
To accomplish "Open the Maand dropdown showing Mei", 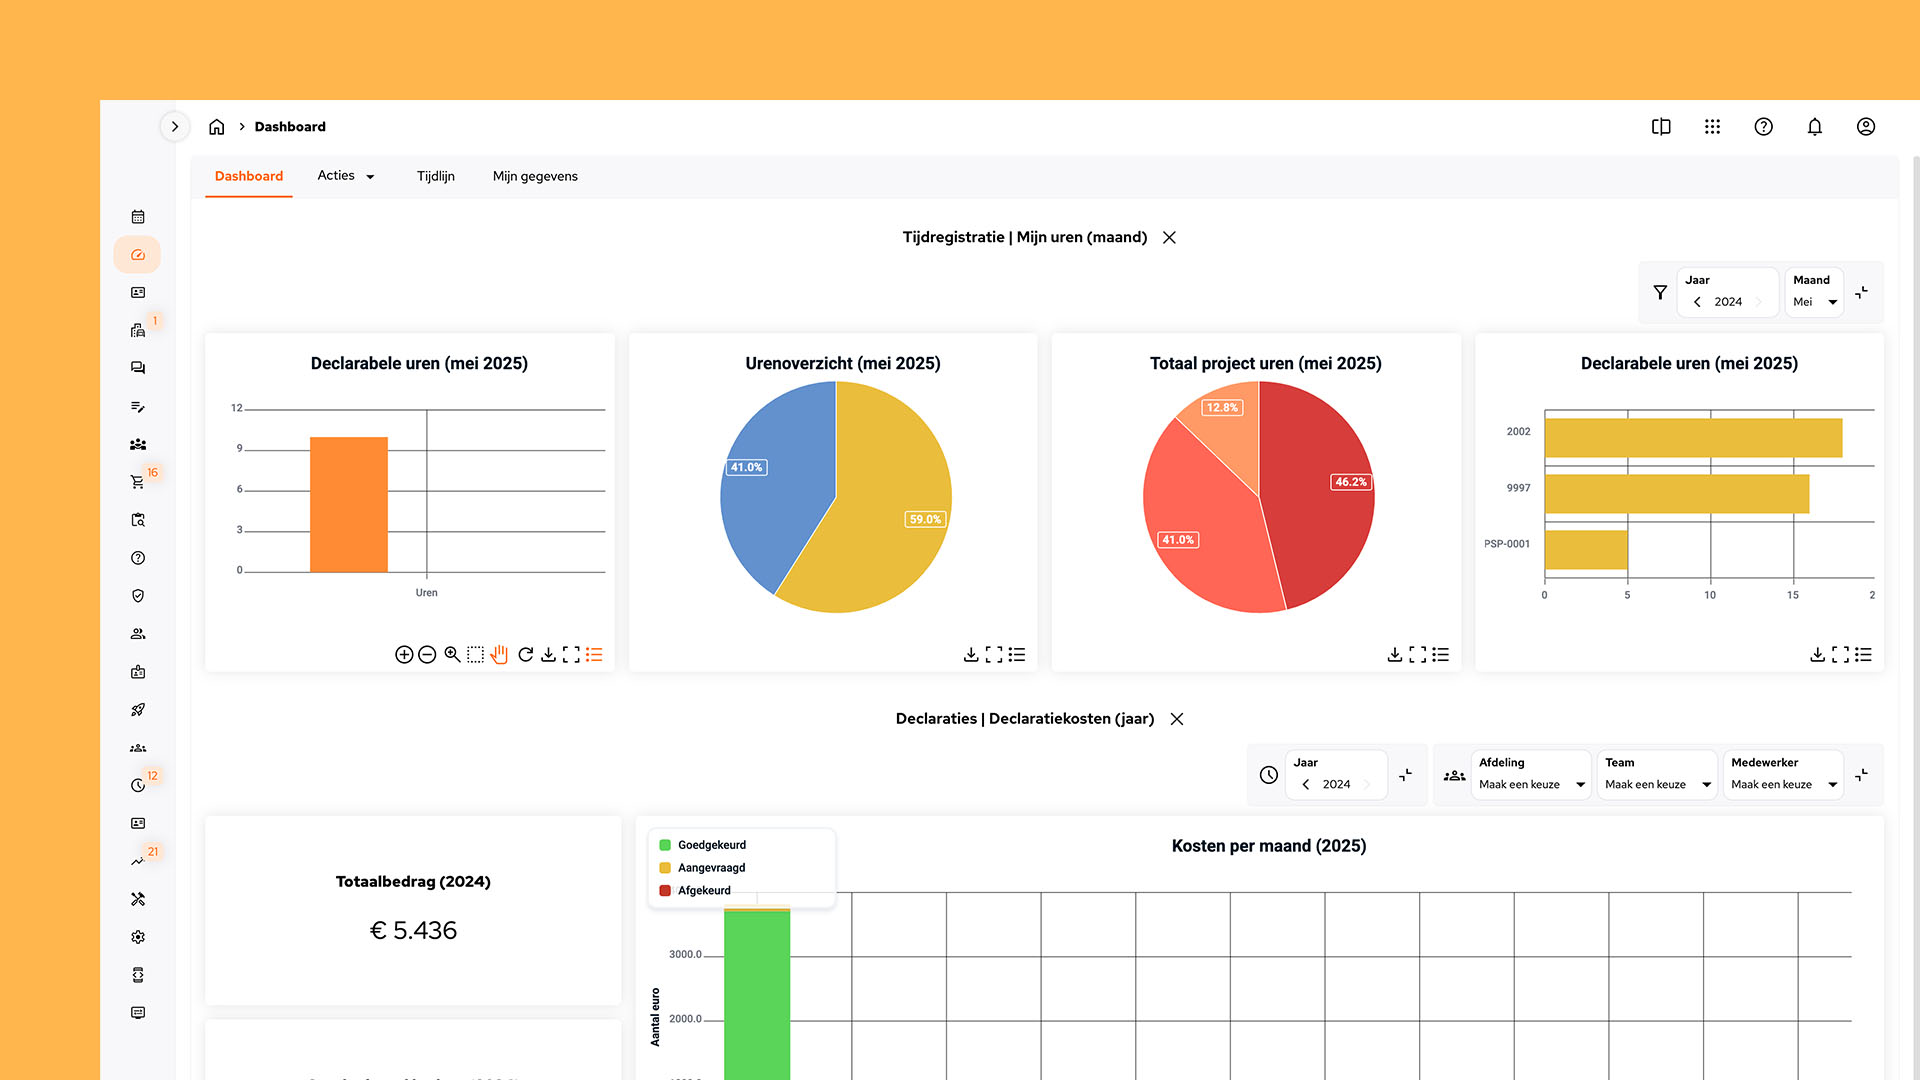I will pyautogui.click(x=1814, y=302).
